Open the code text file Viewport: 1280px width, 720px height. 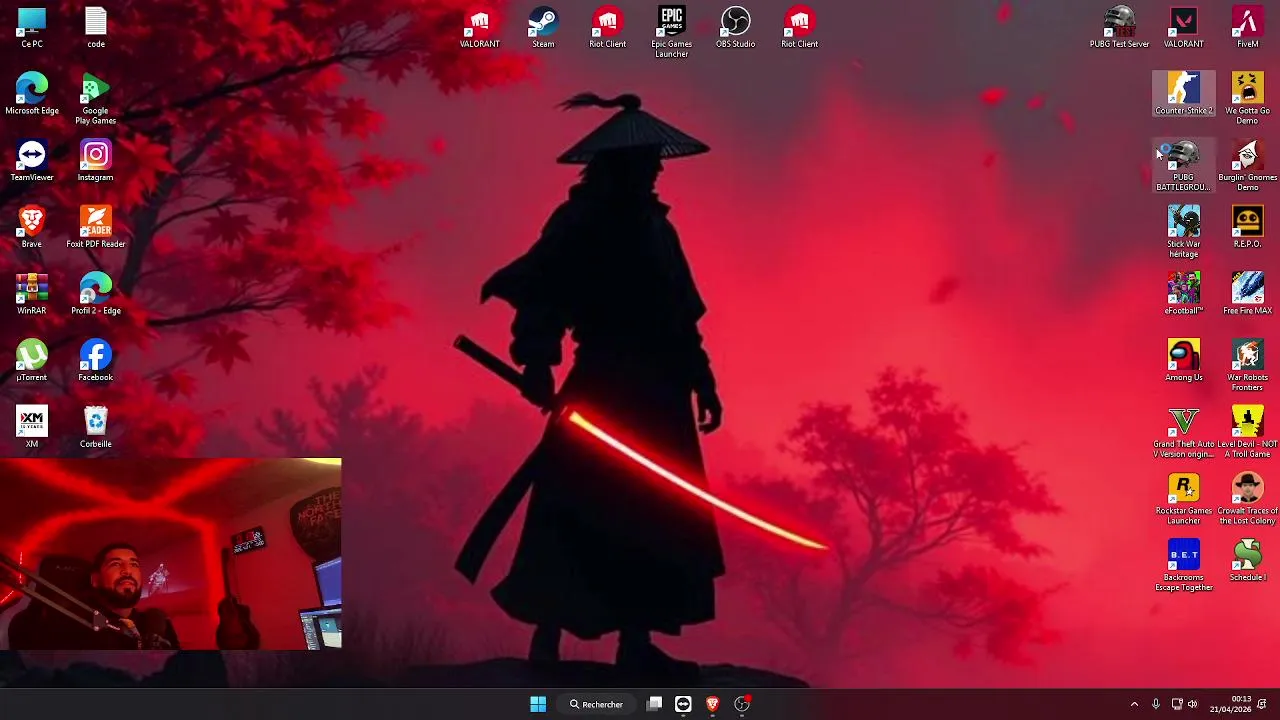(96, 28)
